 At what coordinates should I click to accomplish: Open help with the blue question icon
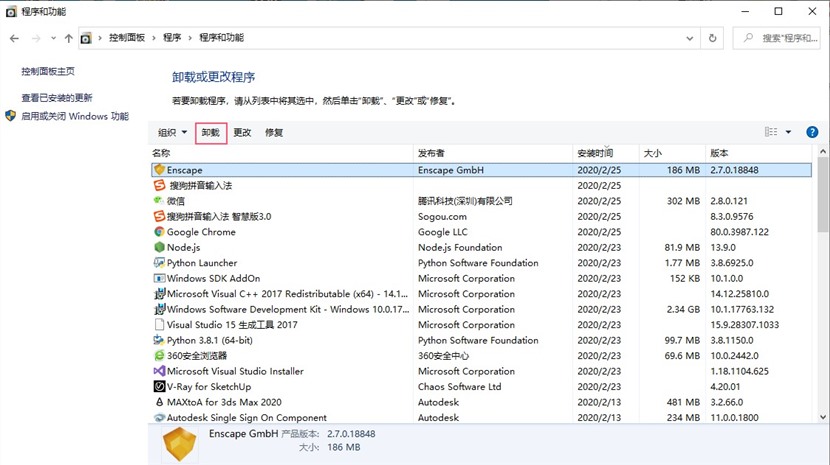click(x=812, y=132)
